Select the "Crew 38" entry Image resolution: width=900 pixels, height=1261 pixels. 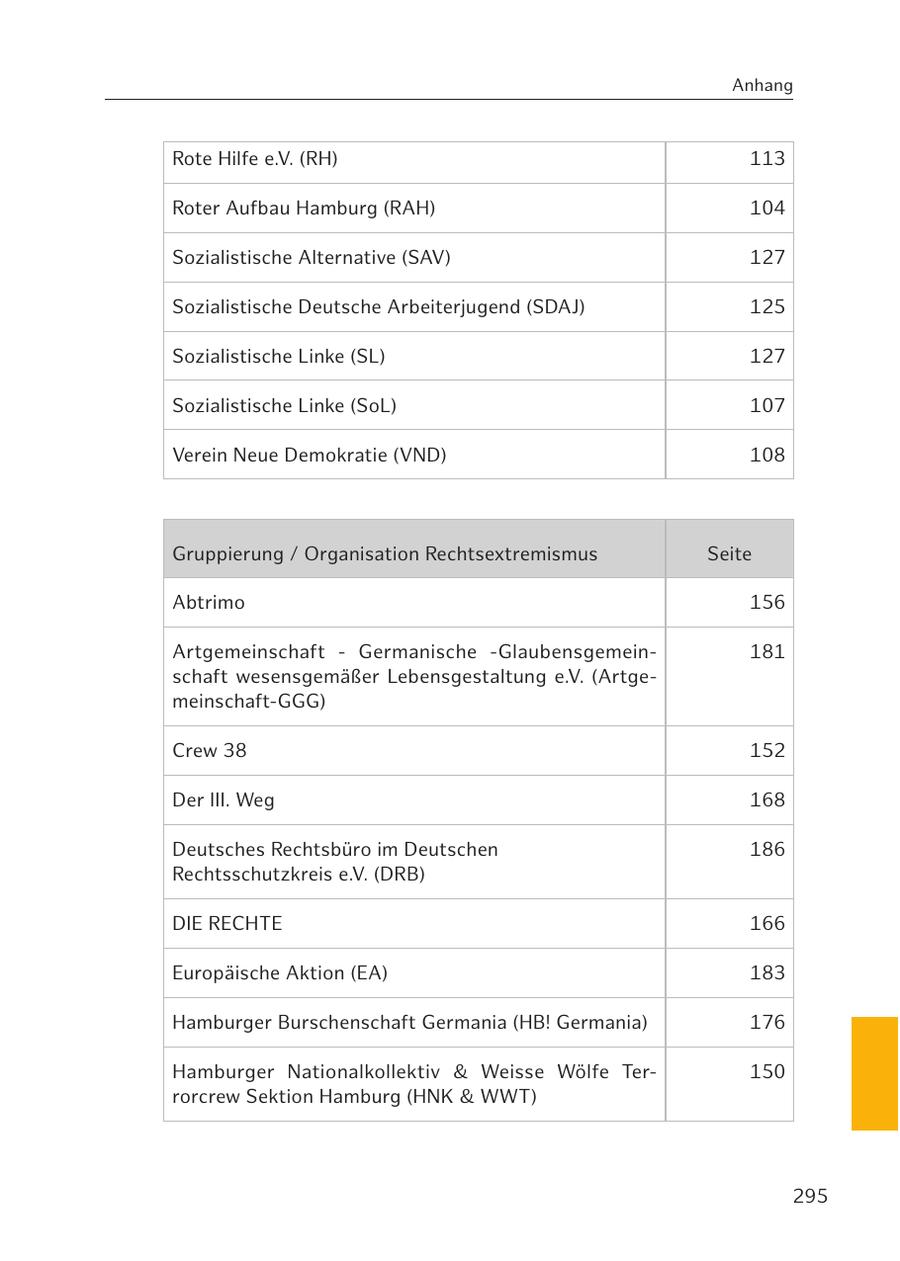(209, 751)
